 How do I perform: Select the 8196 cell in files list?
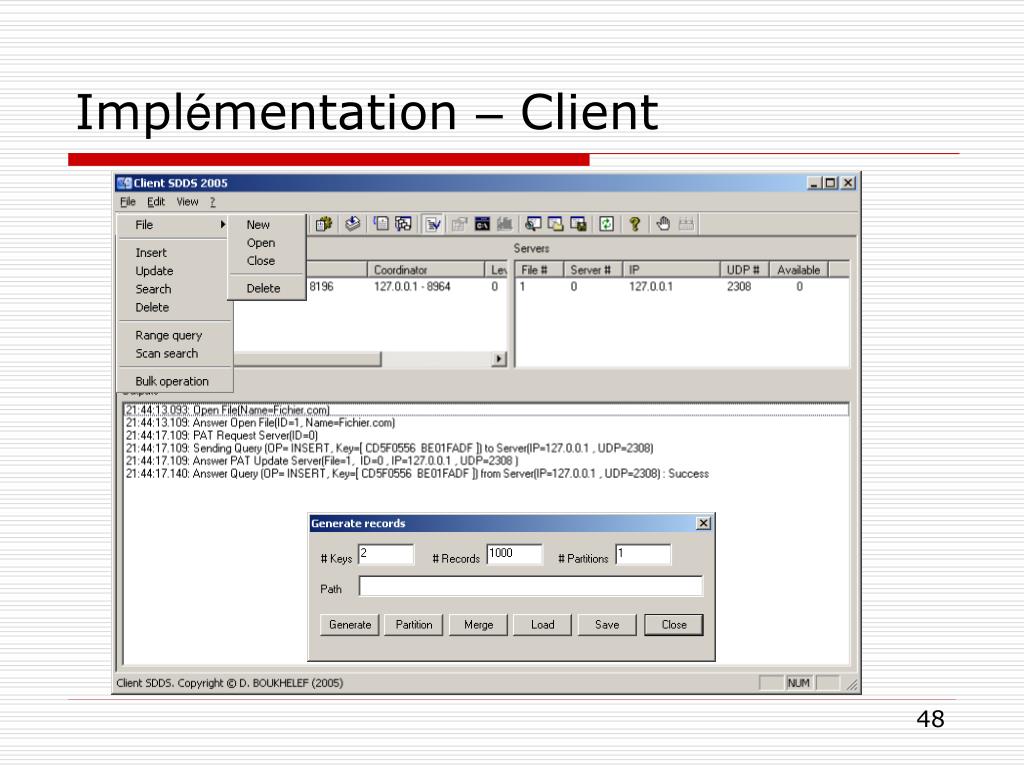pyautogui.click(x=321, y=287)
